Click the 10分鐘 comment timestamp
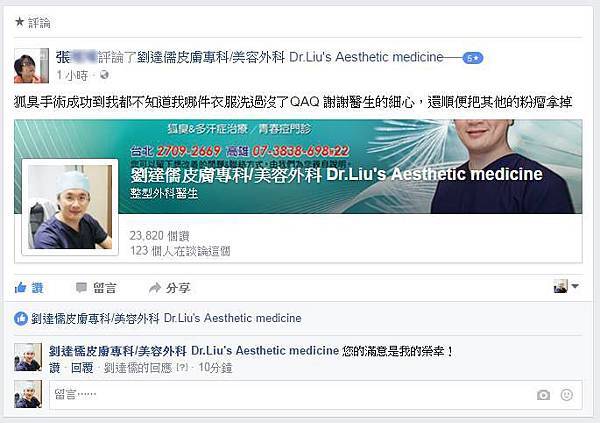 click(215, 368)
